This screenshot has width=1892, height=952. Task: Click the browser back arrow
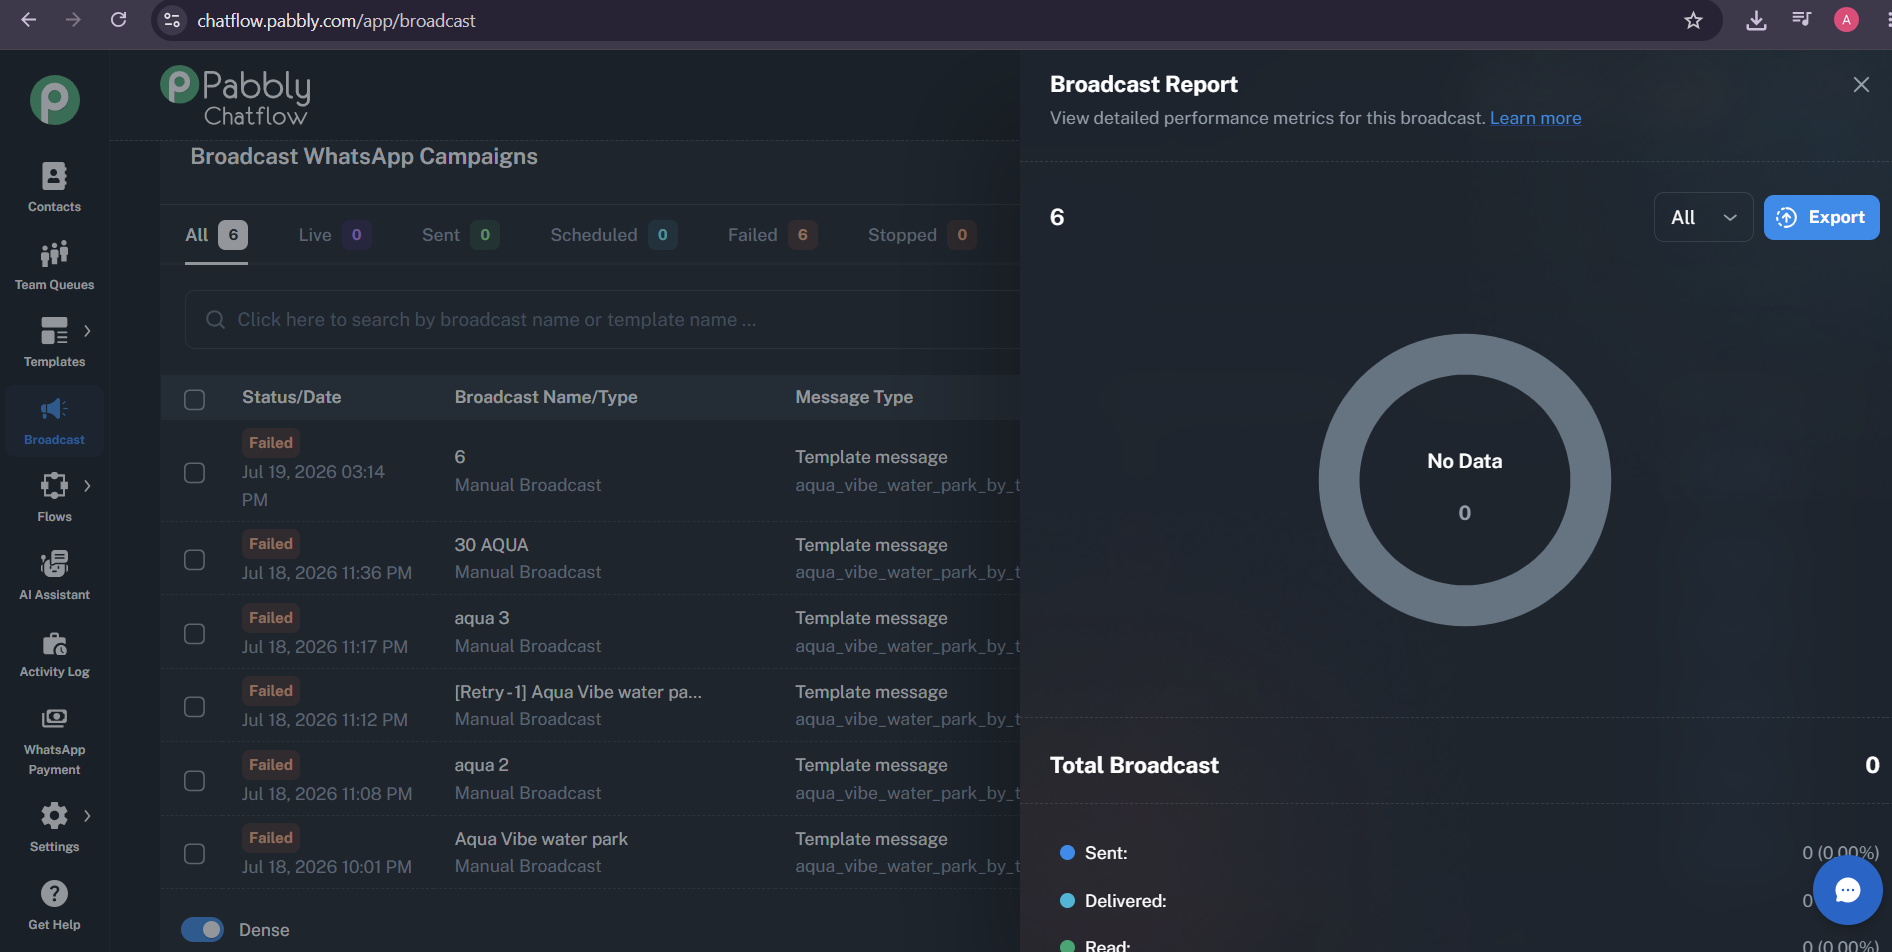pos(29,20)
